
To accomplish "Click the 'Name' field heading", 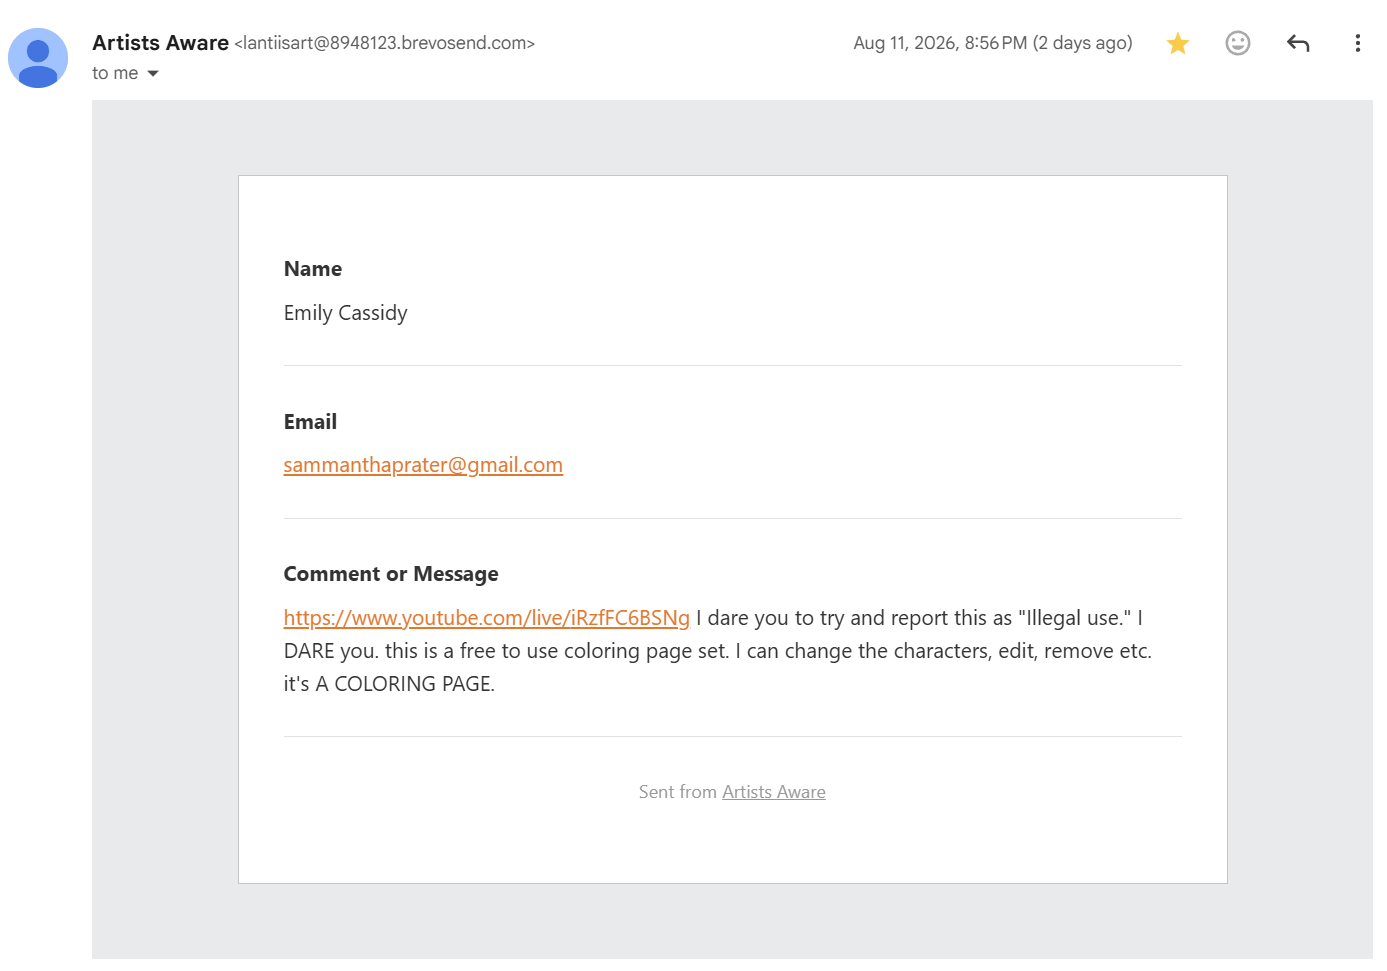I will (x=313, y=269).
